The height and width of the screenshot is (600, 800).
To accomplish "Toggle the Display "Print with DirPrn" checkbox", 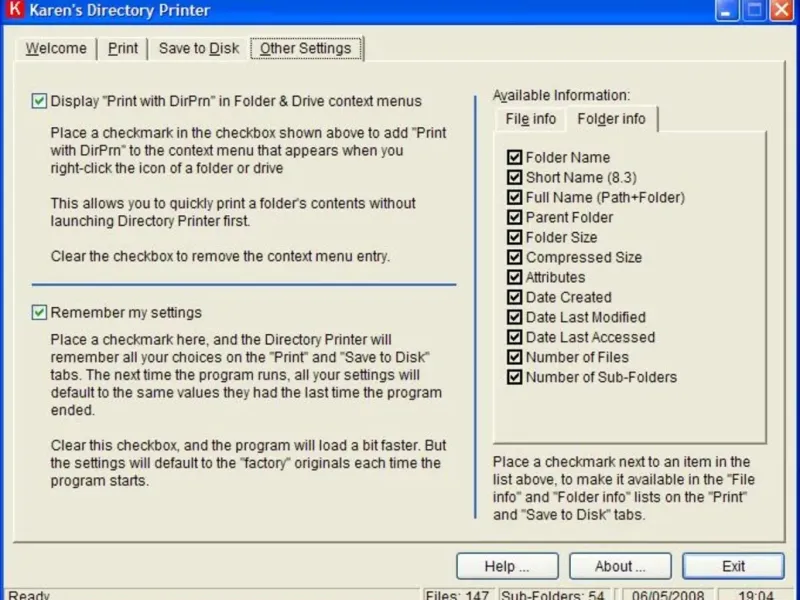I will click(39, 101).
